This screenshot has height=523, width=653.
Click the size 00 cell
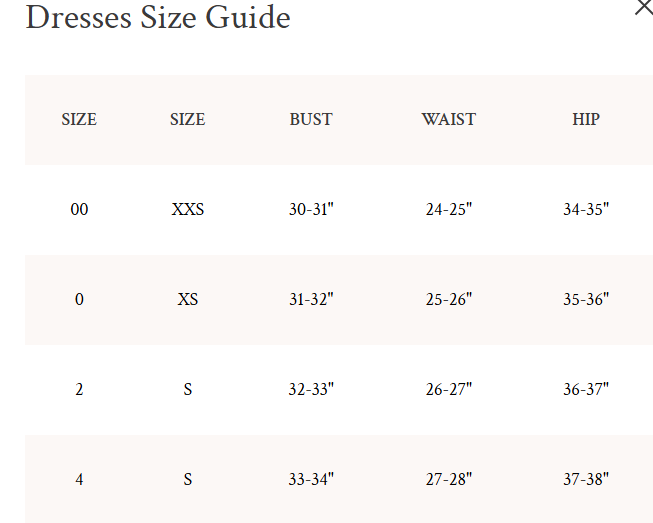(79, 209)
